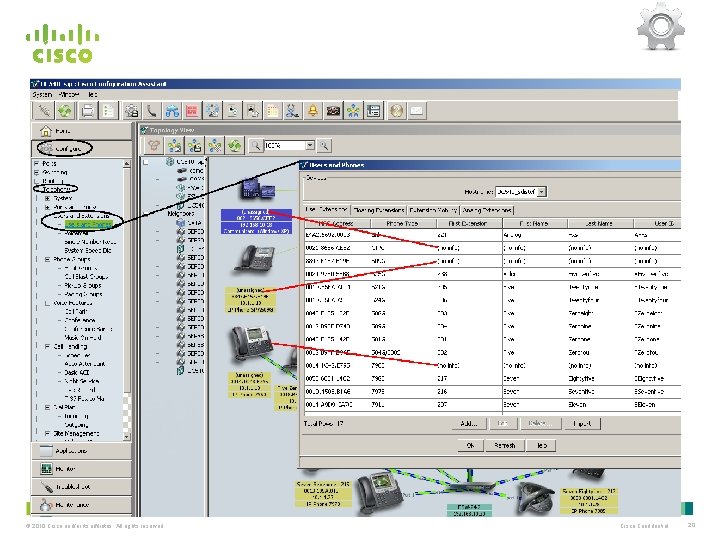The image size is (720, 540).
Task: Click the Add... button
Action: (469, 423)
